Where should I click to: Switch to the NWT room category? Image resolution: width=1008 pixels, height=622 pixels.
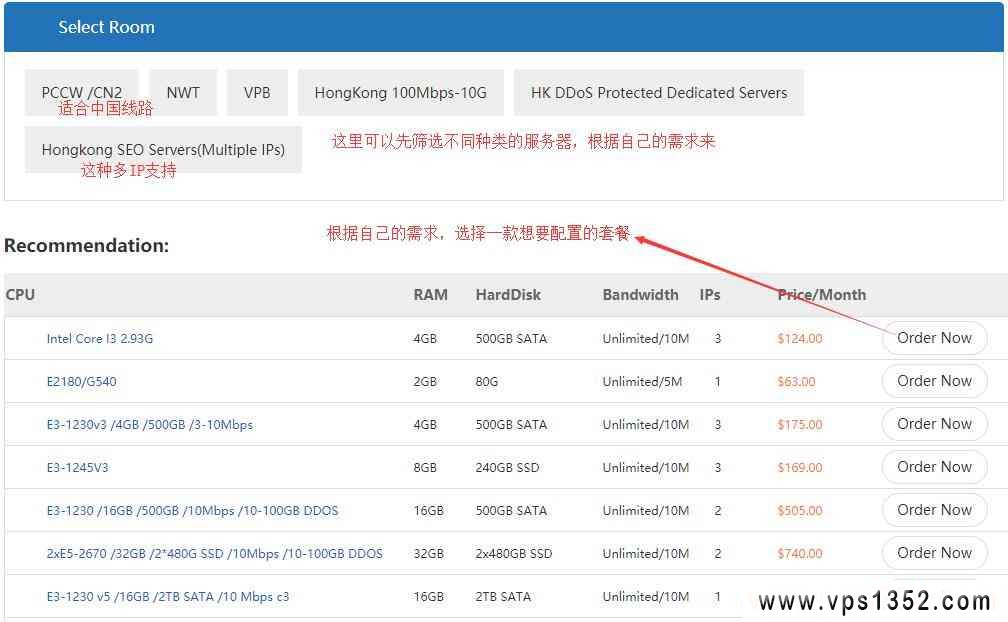pyautogui.click(x=183, y=91)
